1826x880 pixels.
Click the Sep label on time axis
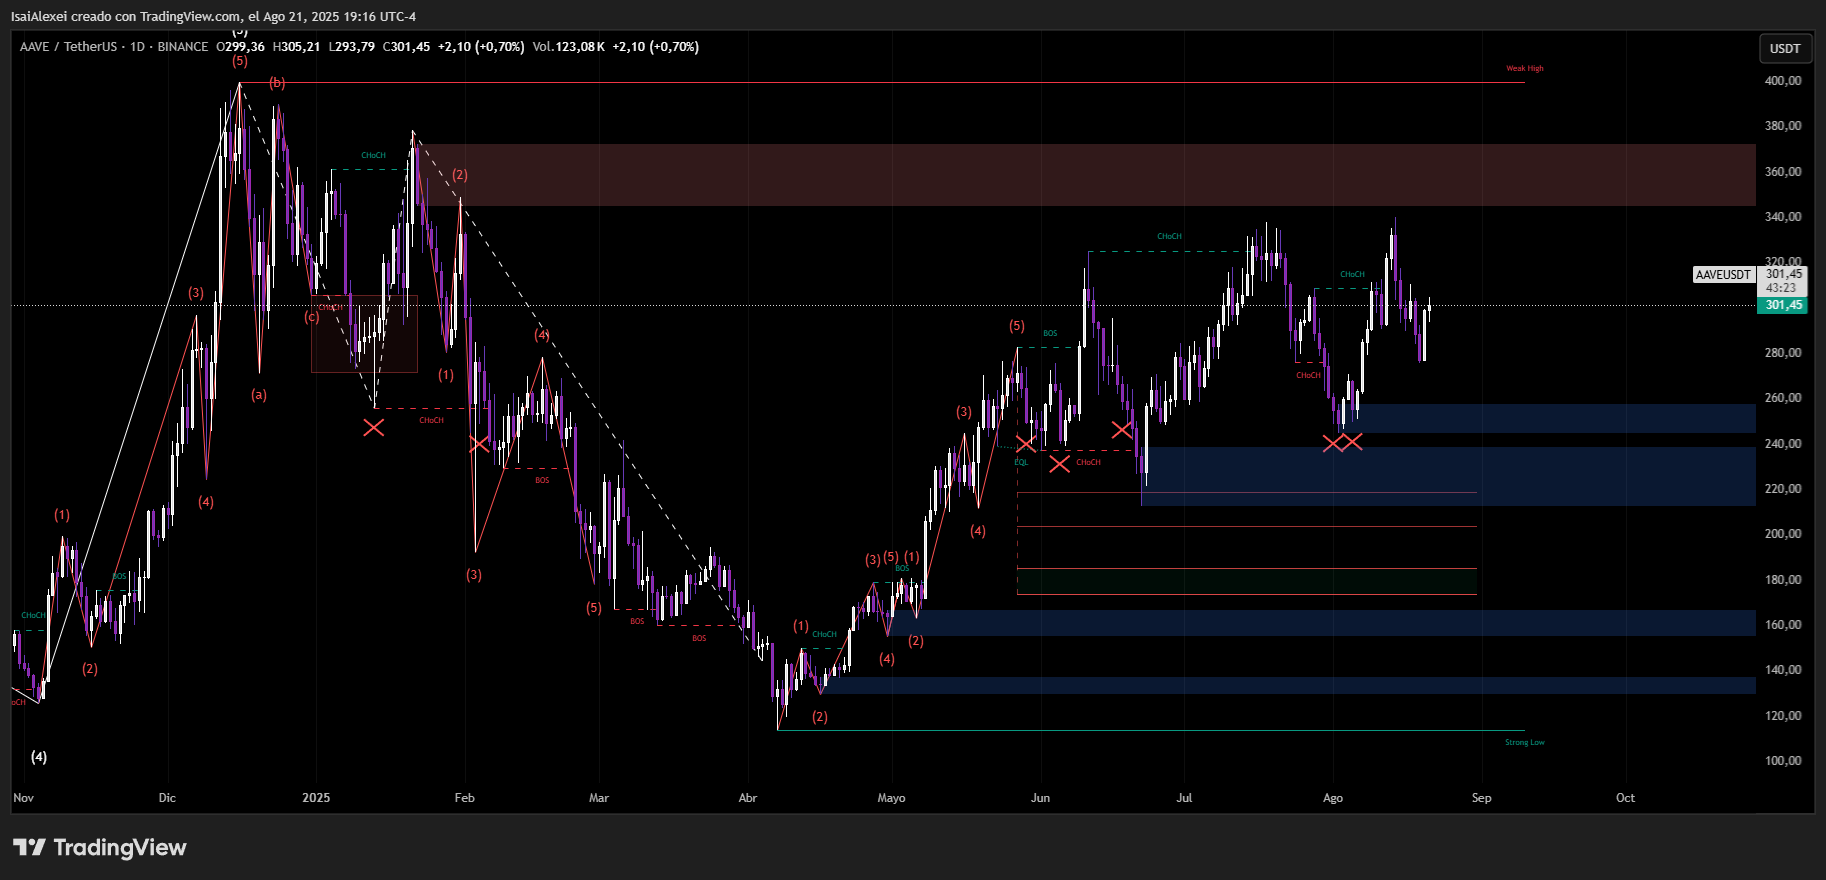click(1481, 798)
